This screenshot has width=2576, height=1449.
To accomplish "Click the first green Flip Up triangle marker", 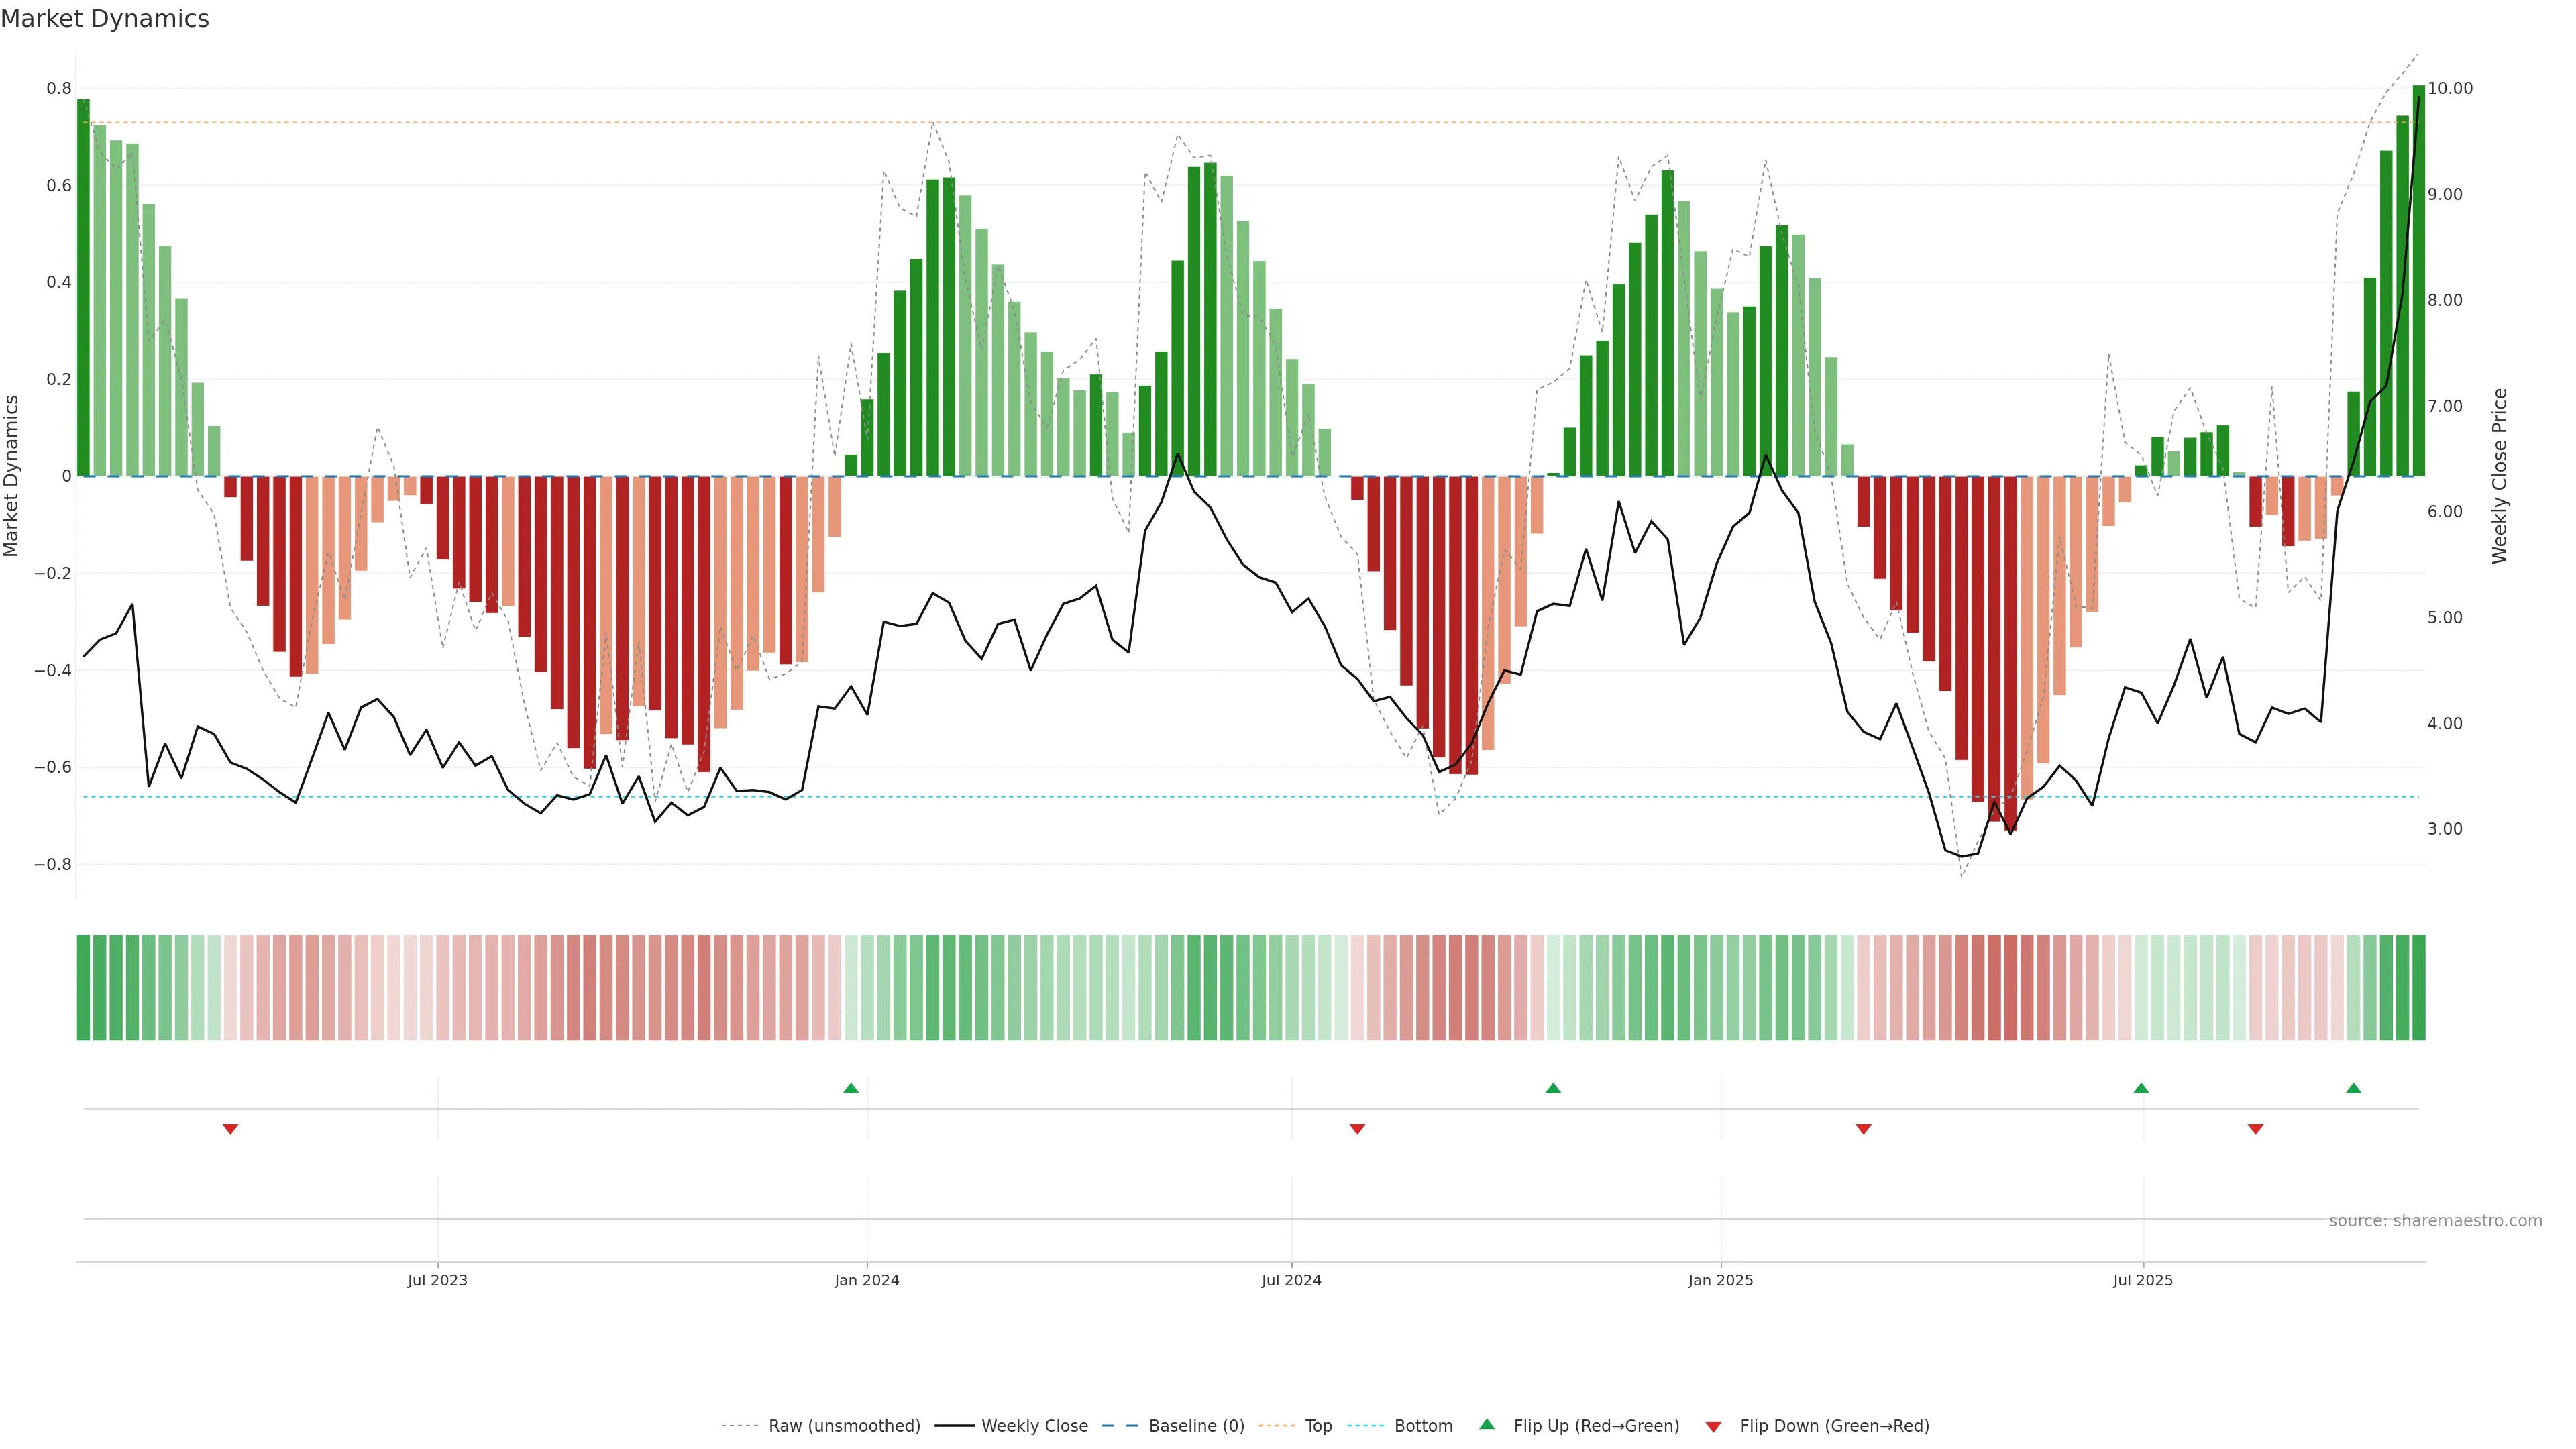I will click(851, 1088).
